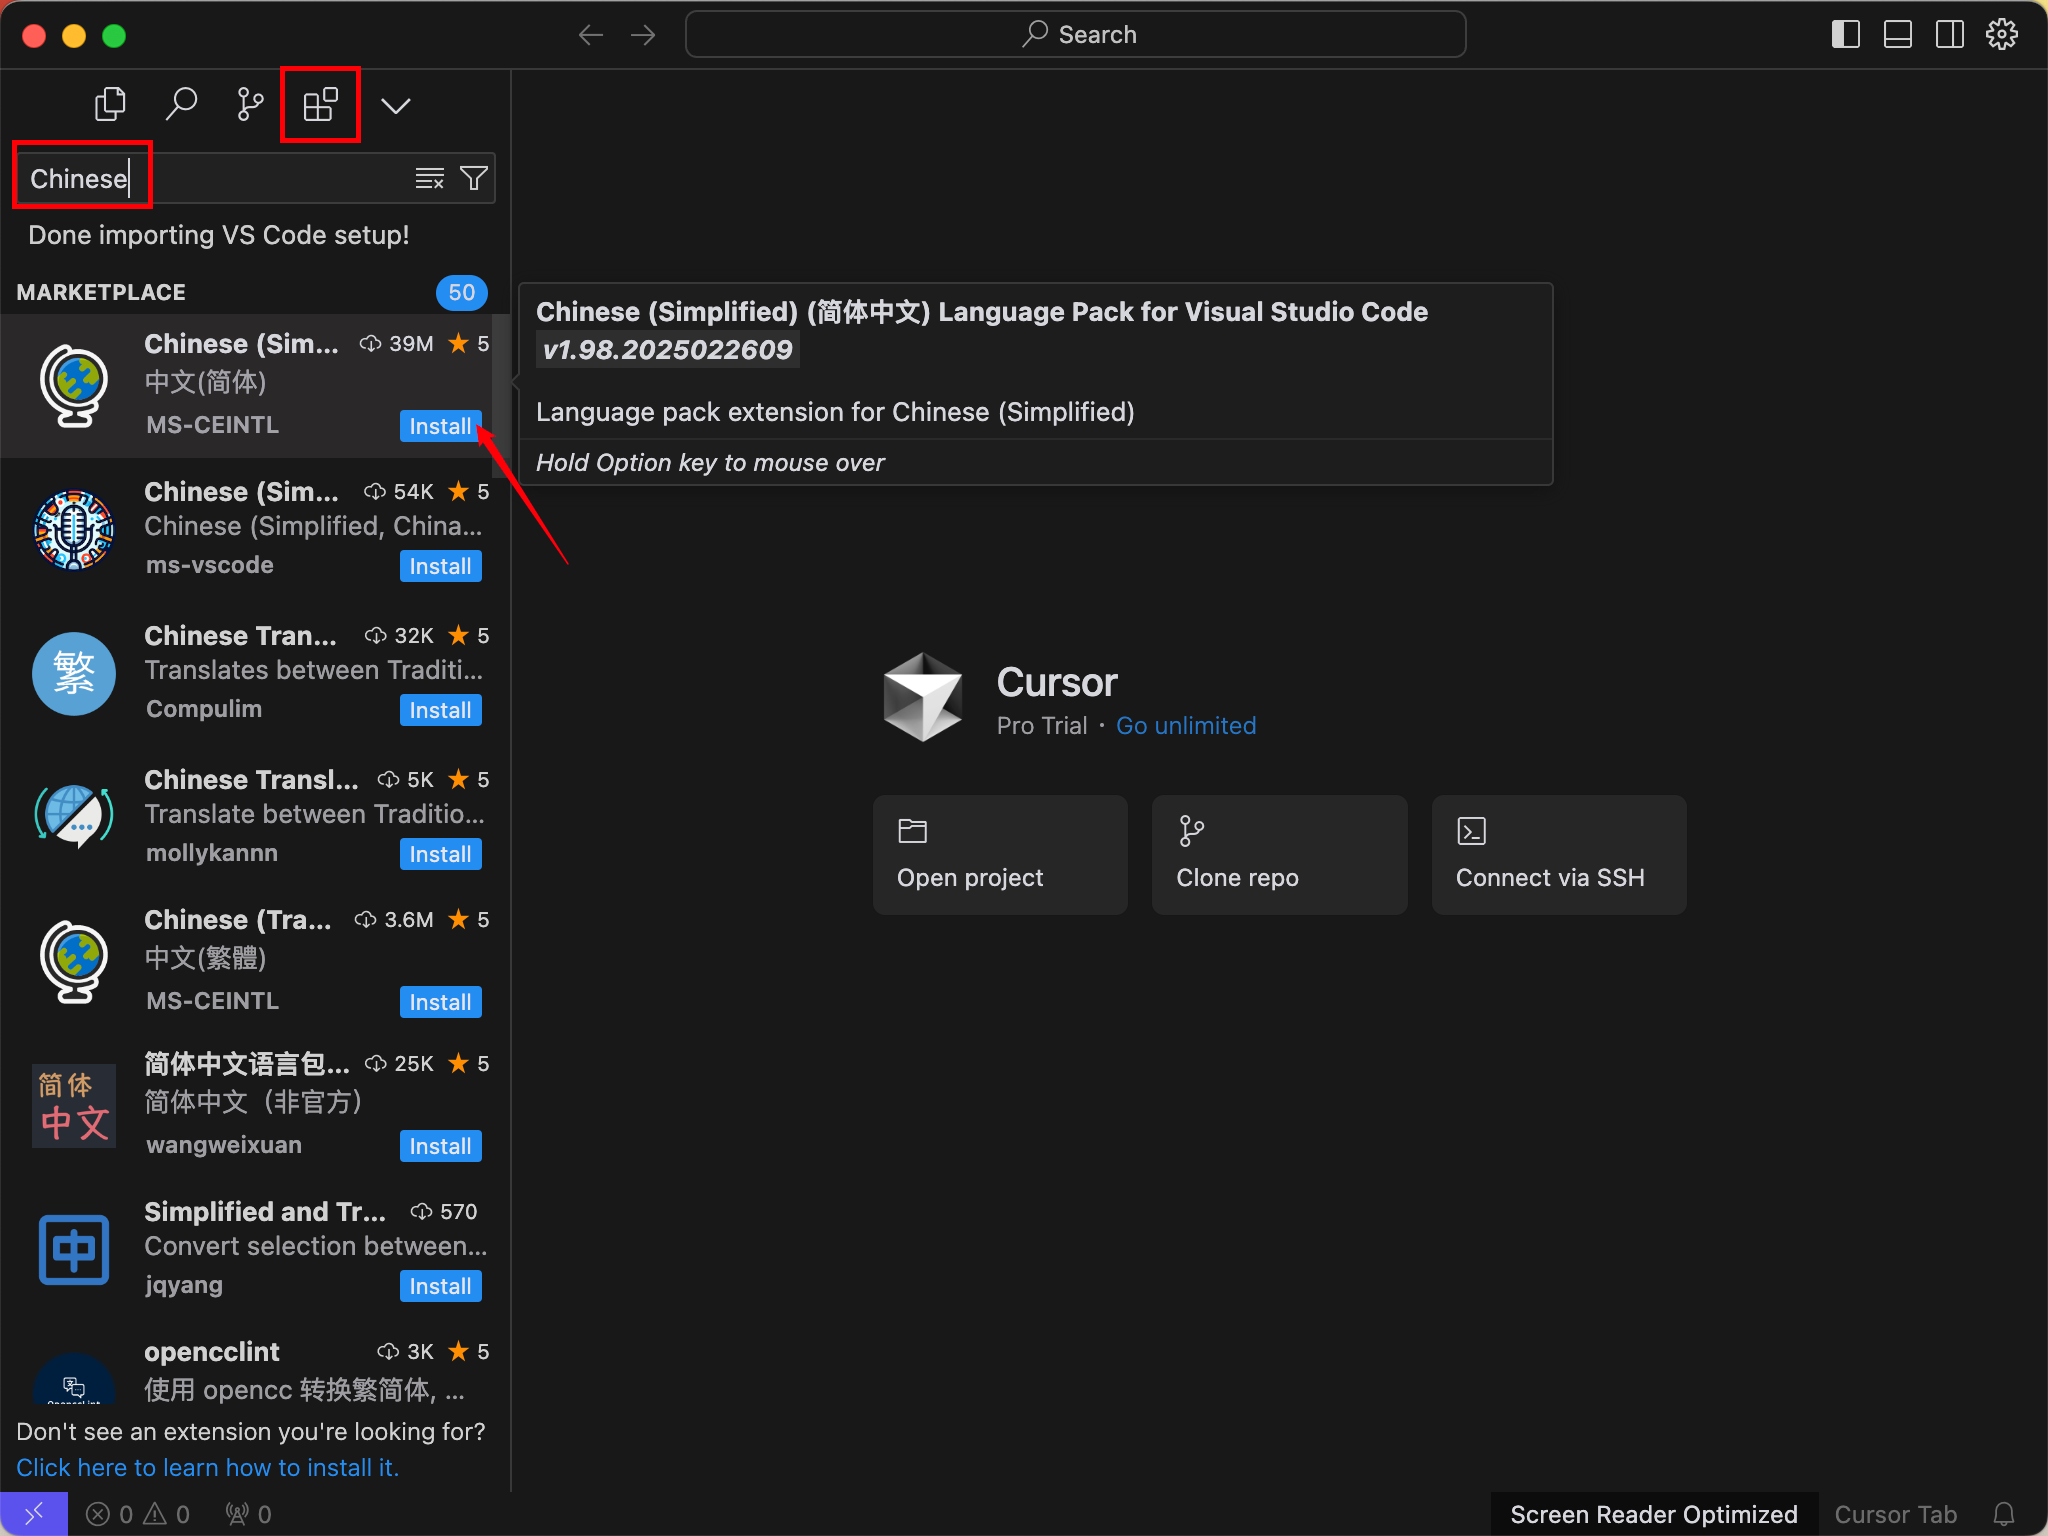Open the Explorer files icon
2048x1536 pixels.
tap(110, 104)
